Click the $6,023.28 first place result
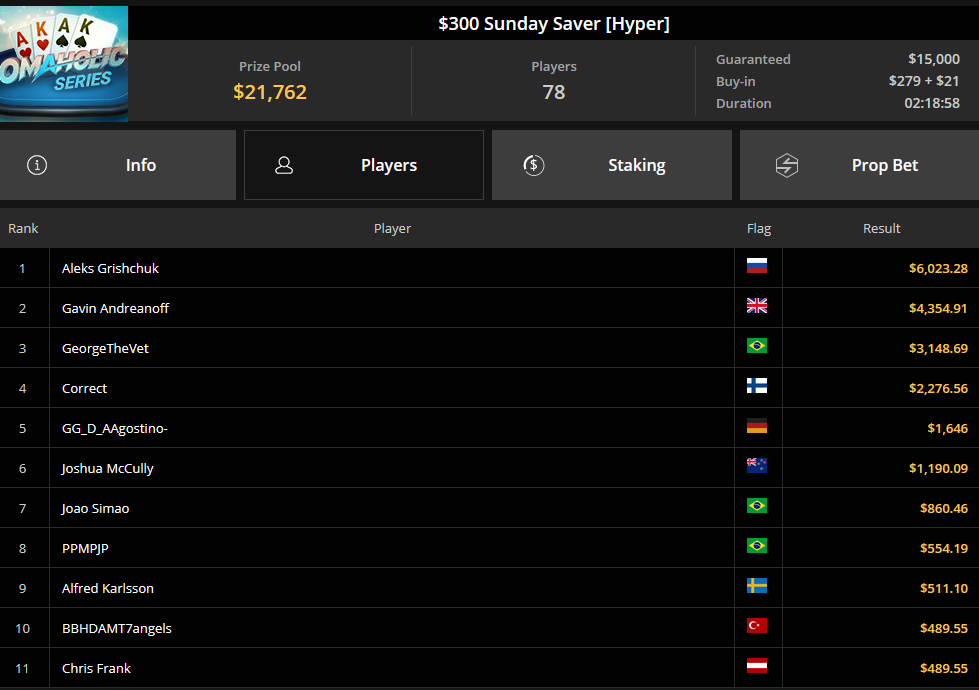Image resolution: width=979 pixels, height=690 pixels. (938, 269)
